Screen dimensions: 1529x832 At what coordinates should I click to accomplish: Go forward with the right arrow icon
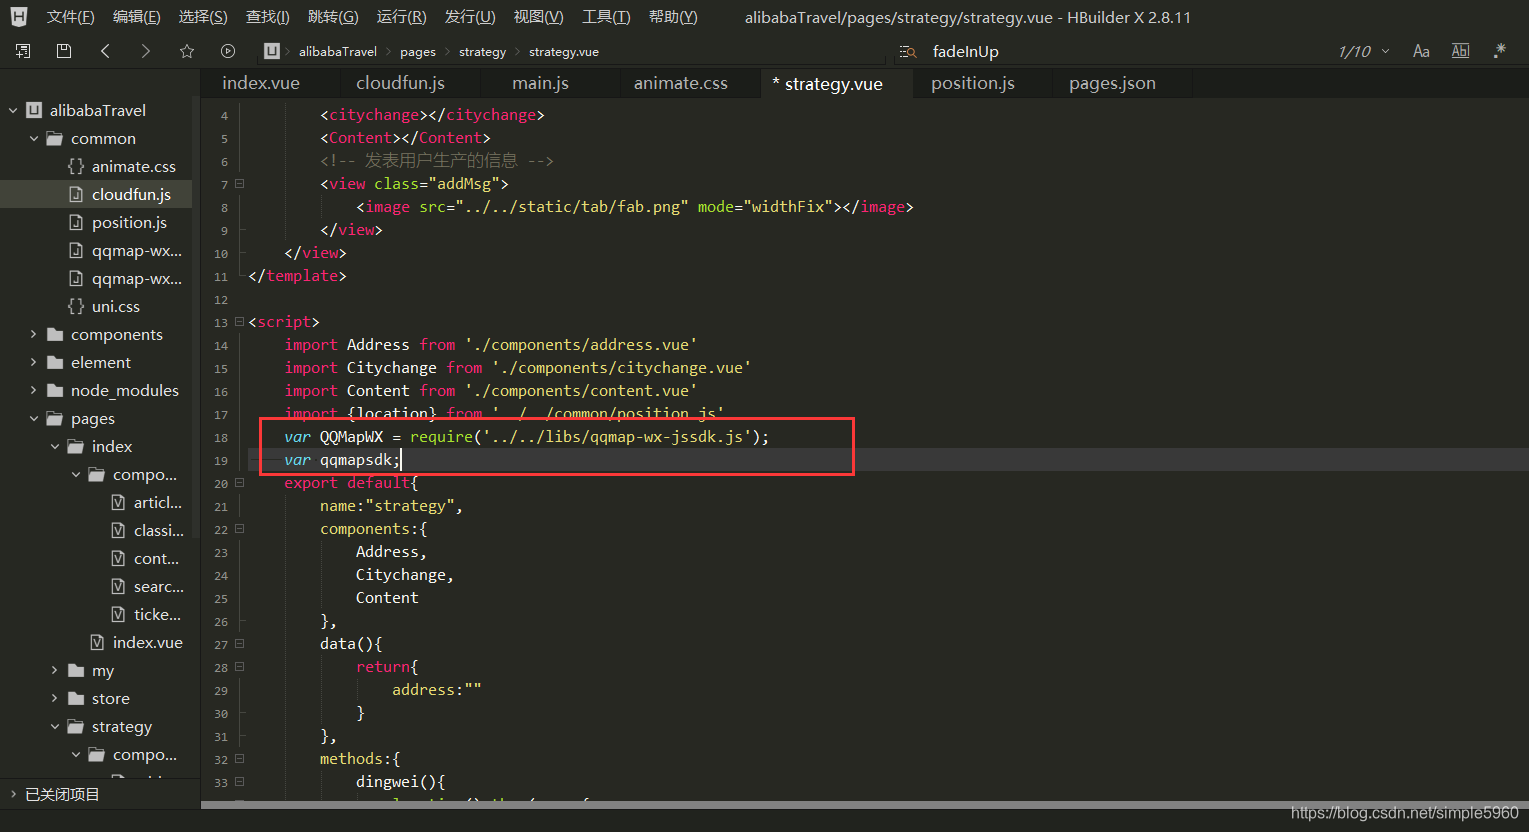(146, 51)
